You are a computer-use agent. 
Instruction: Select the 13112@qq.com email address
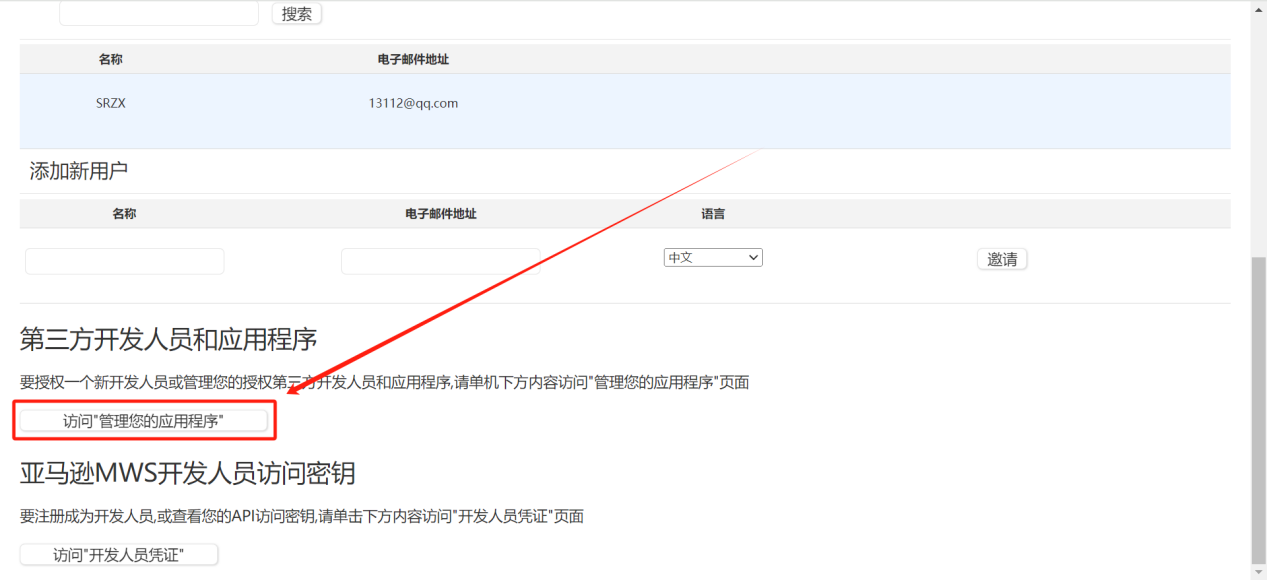pos(413,103)
